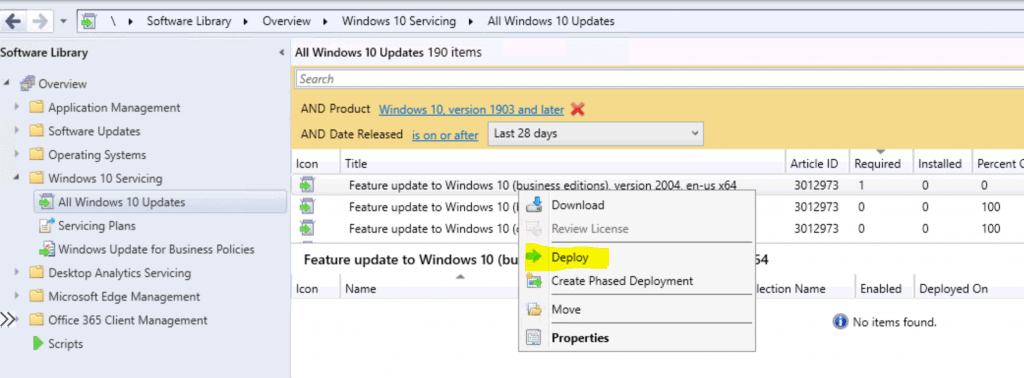Select Servicing Plans tree node
The image size is (1024, 378).
97,225
